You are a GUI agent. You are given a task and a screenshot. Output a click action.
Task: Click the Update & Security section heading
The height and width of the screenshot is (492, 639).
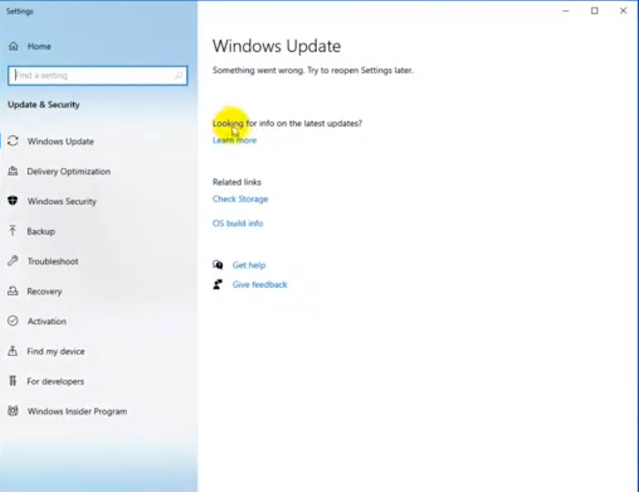point(44,105)
